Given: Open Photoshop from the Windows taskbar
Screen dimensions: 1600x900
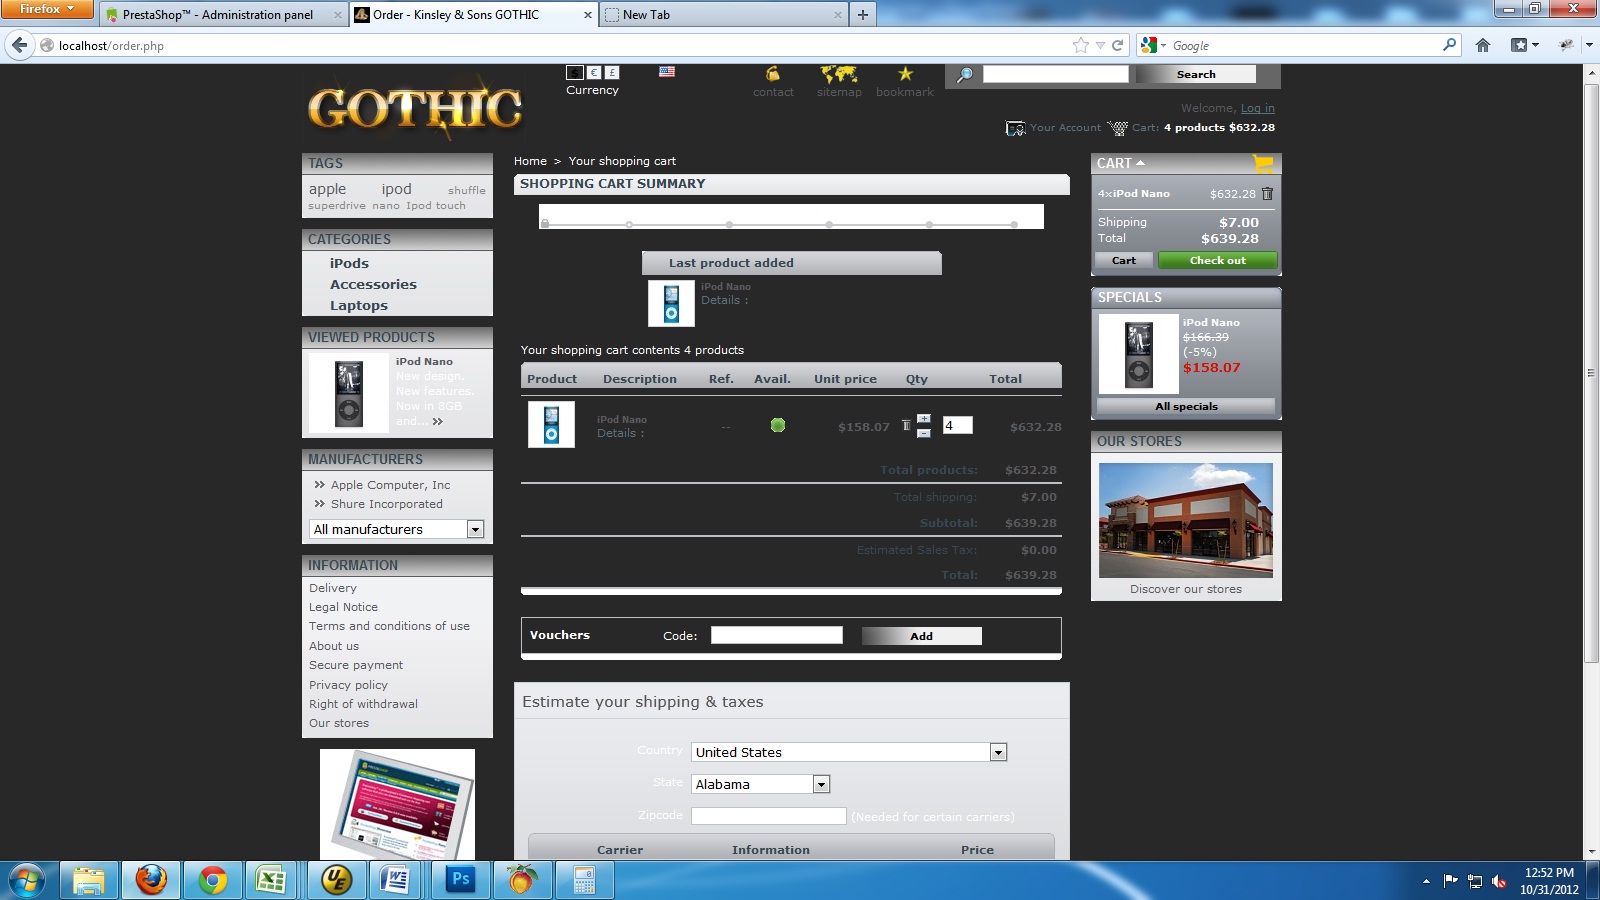Looking at the screenshot, I should 460,880.
